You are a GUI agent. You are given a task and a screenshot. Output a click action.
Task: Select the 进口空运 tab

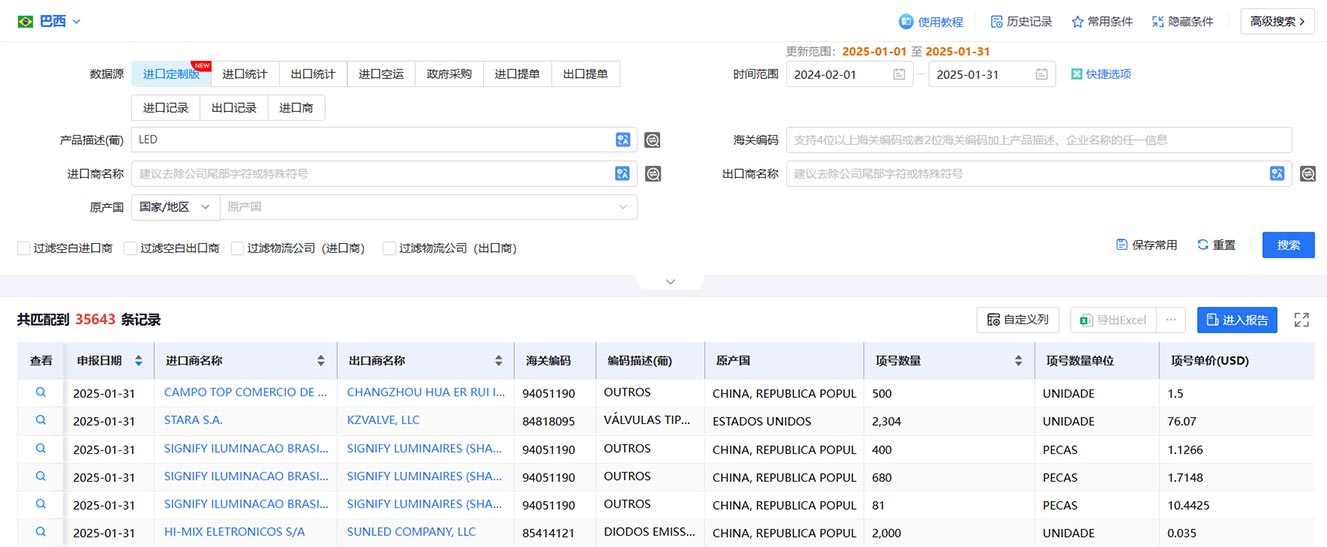(381, 74)
